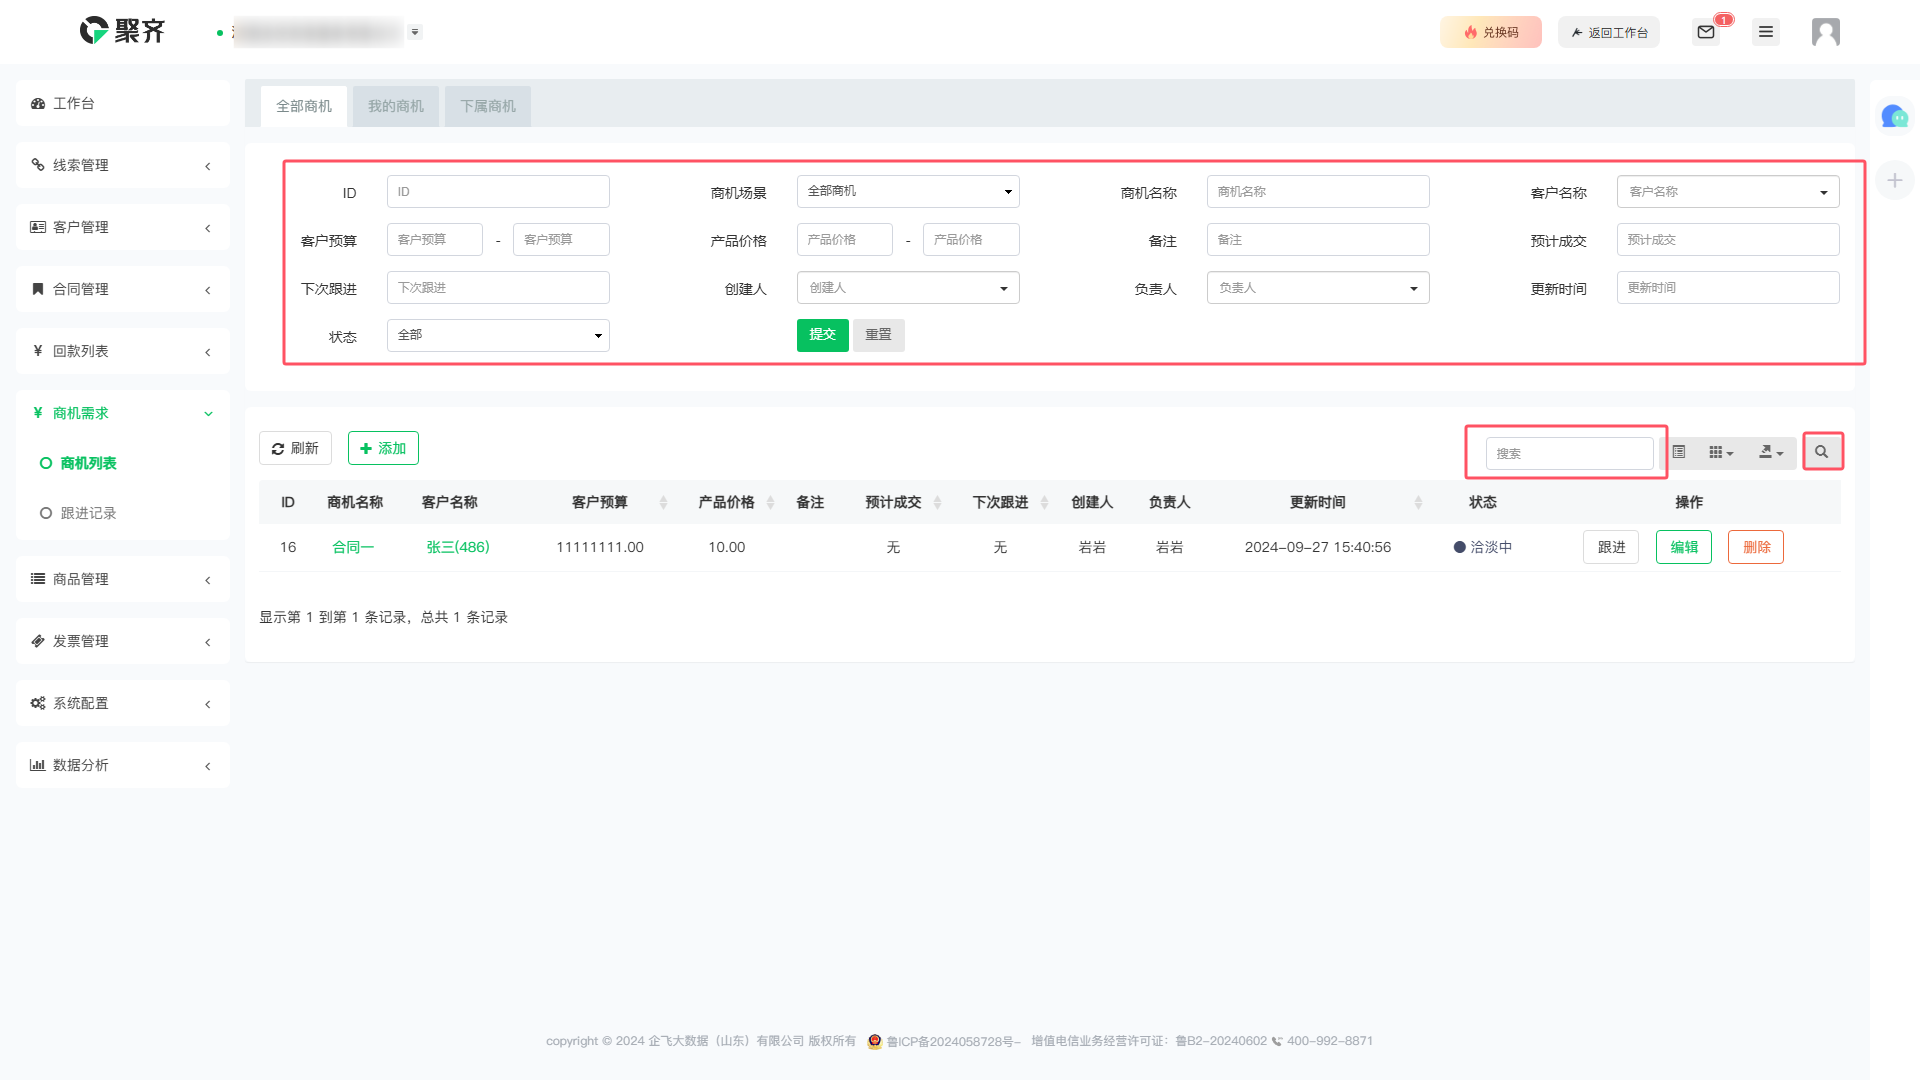Viewport: 1920px width, 1080px height.
Task: Open the 张三(486) customer link
Action: (x=458, y=547)
